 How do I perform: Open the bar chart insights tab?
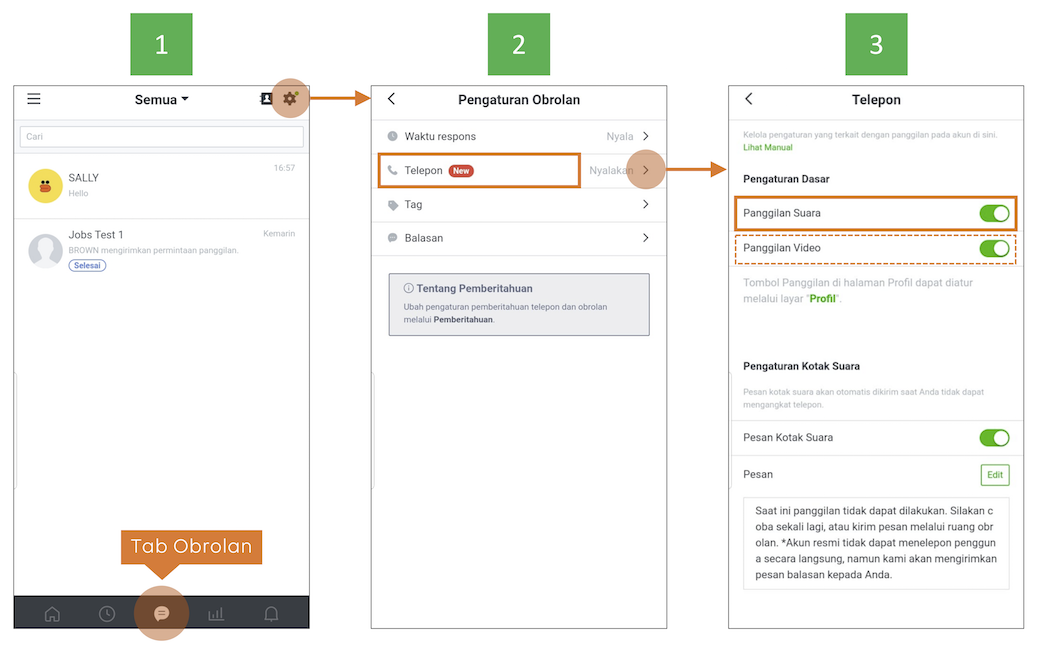216,614
